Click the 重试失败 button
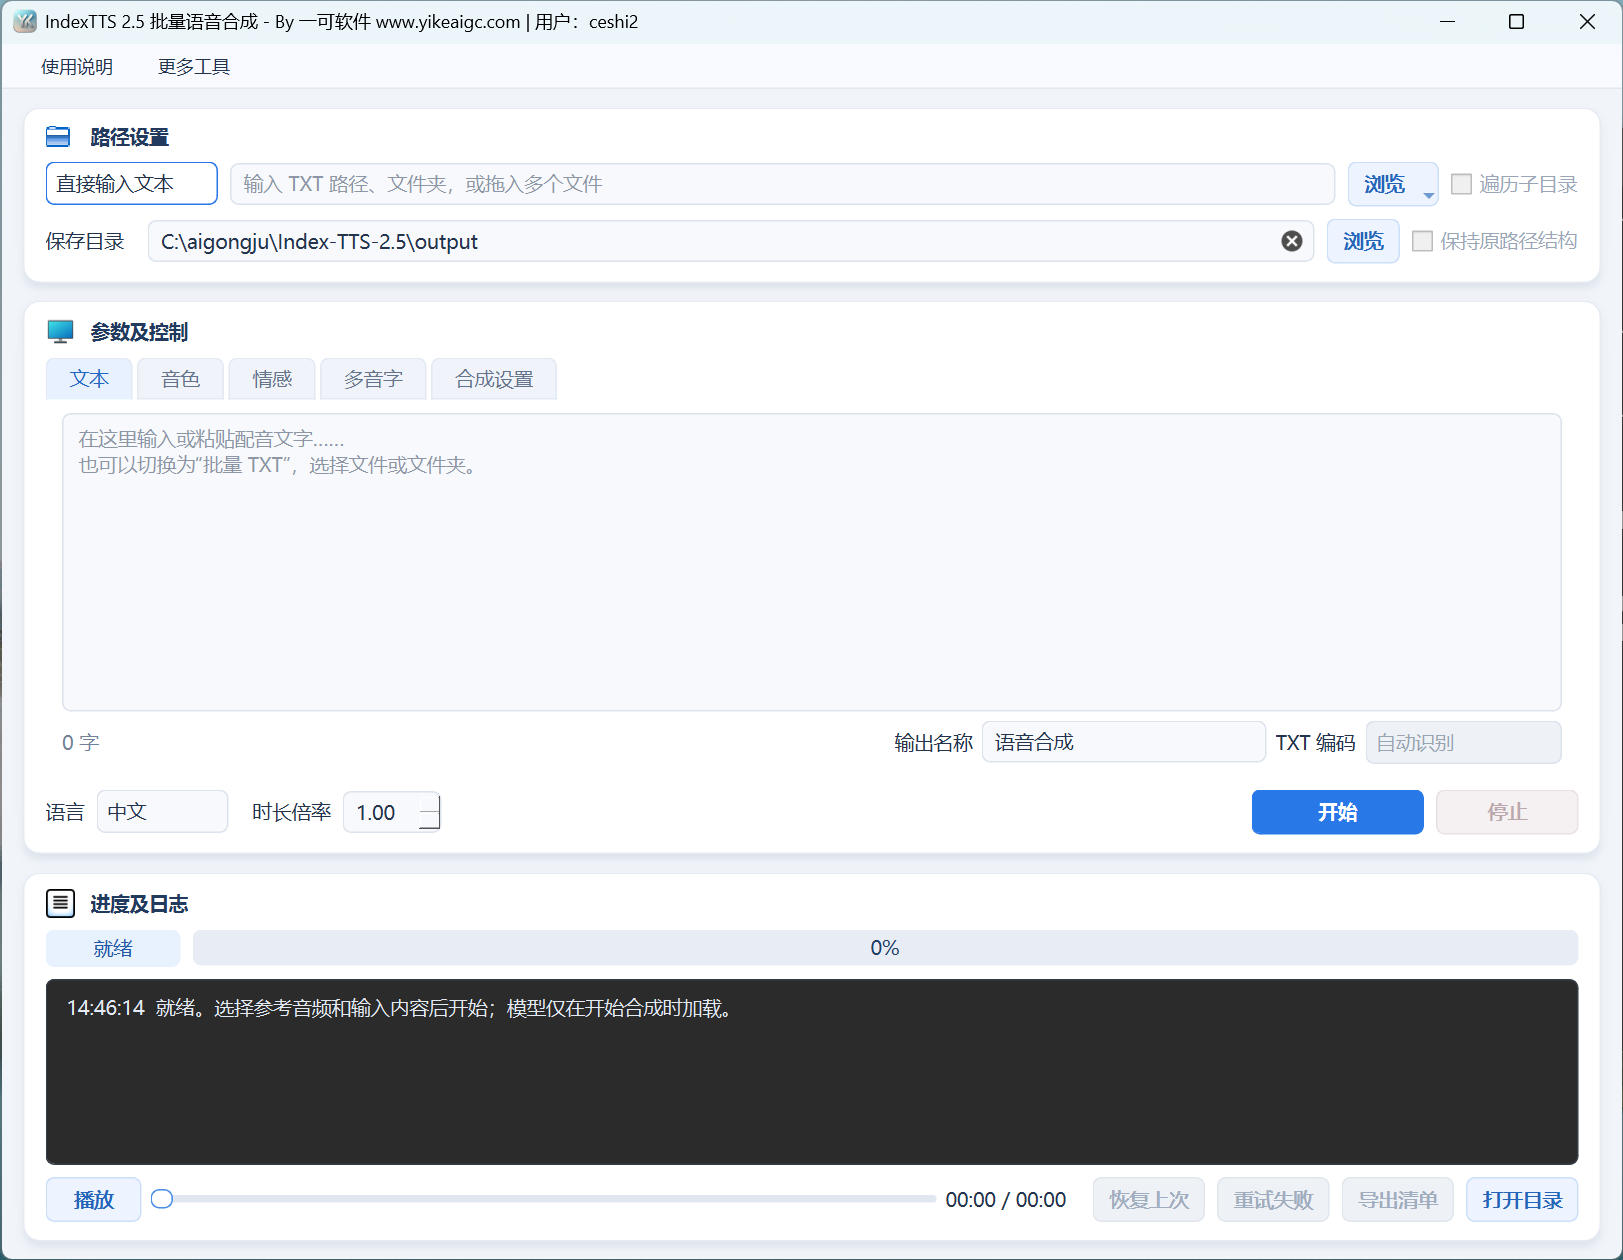Image resolution: width=1623 pixels, height=1260 pixels. (1273, 1199)
